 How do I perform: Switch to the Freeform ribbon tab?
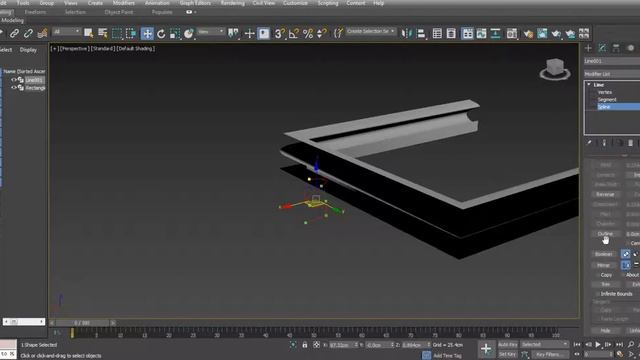[36, 12]
